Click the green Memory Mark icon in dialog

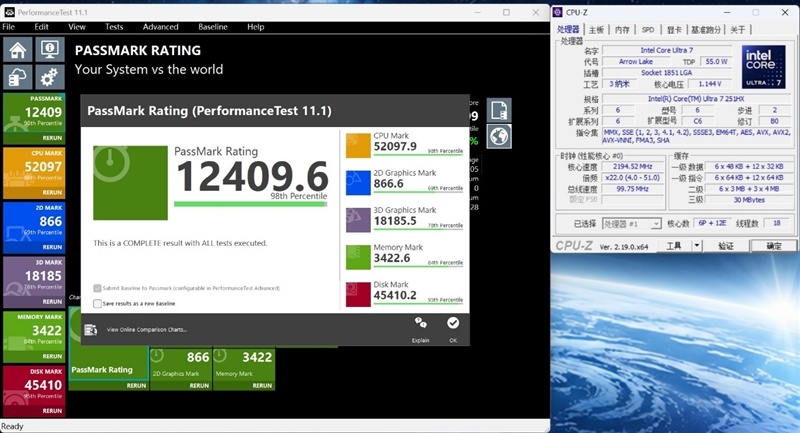coord(358,258)
